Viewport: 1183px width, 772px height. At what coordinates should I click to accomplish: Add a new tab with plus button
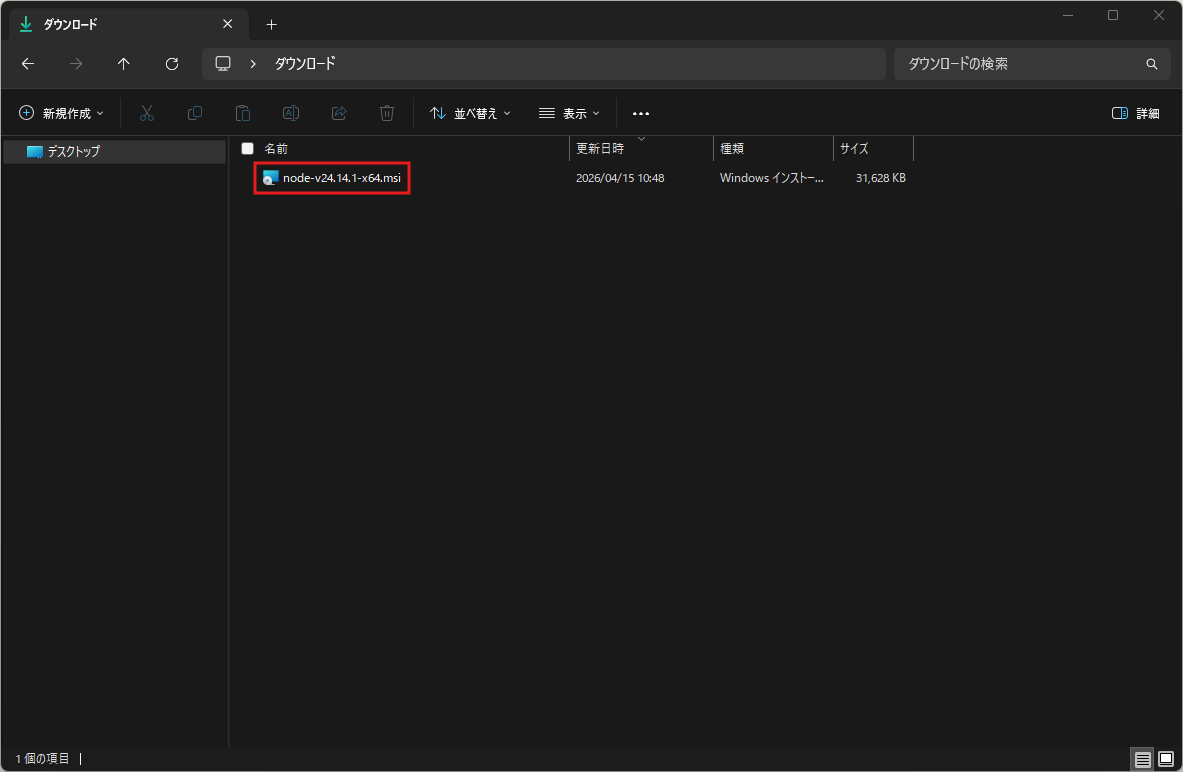tap(271, 24)
